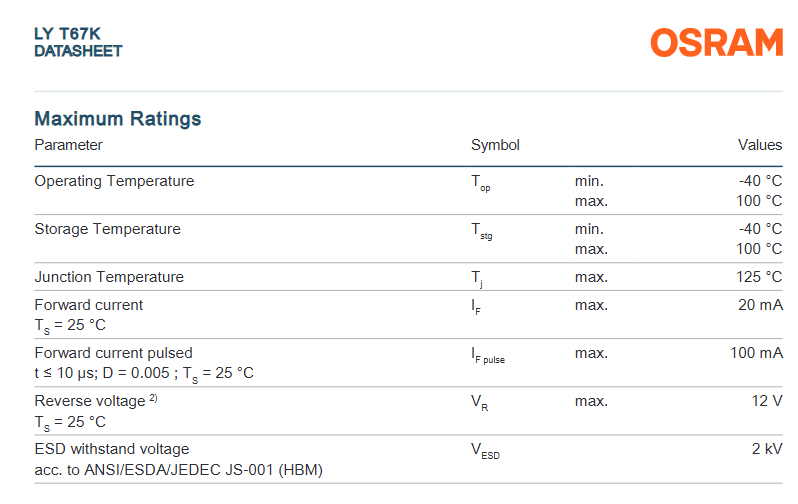Click the ESD withstand voltage parameter
Viewport: 798px width, 504px height.
pyautogui.click(x=111, y=449)
